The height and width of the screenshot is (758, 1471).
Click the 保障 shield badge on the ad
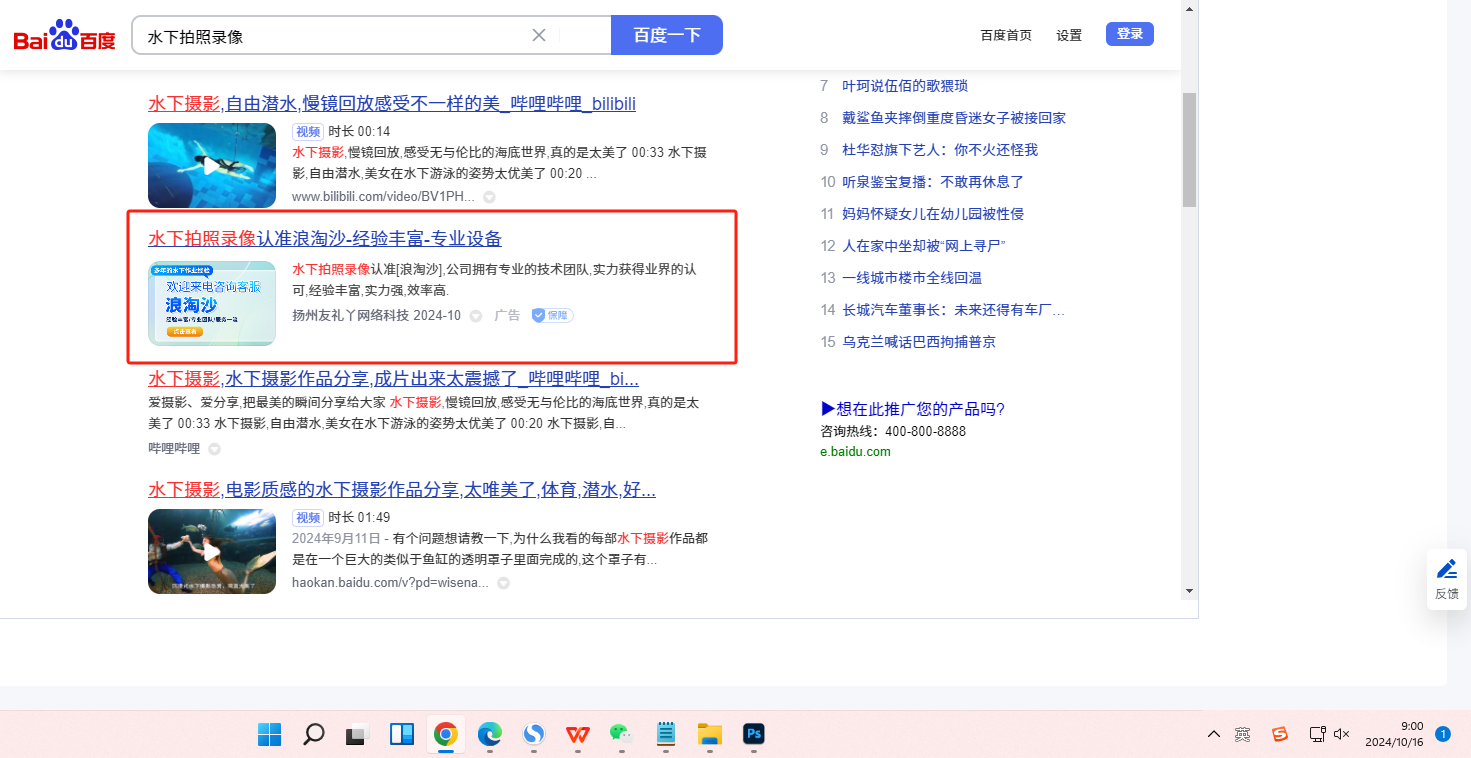point(552,315)
